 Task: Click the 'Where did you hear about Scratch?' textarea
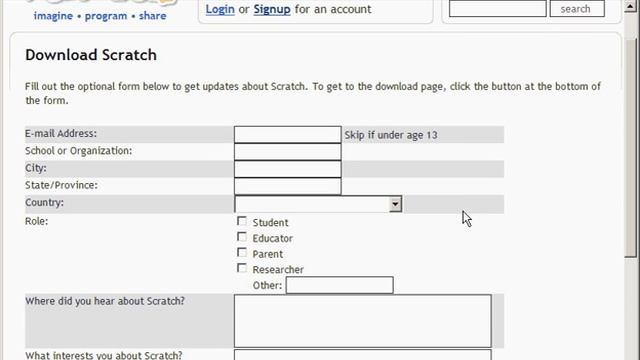click(x=363, y=321)
